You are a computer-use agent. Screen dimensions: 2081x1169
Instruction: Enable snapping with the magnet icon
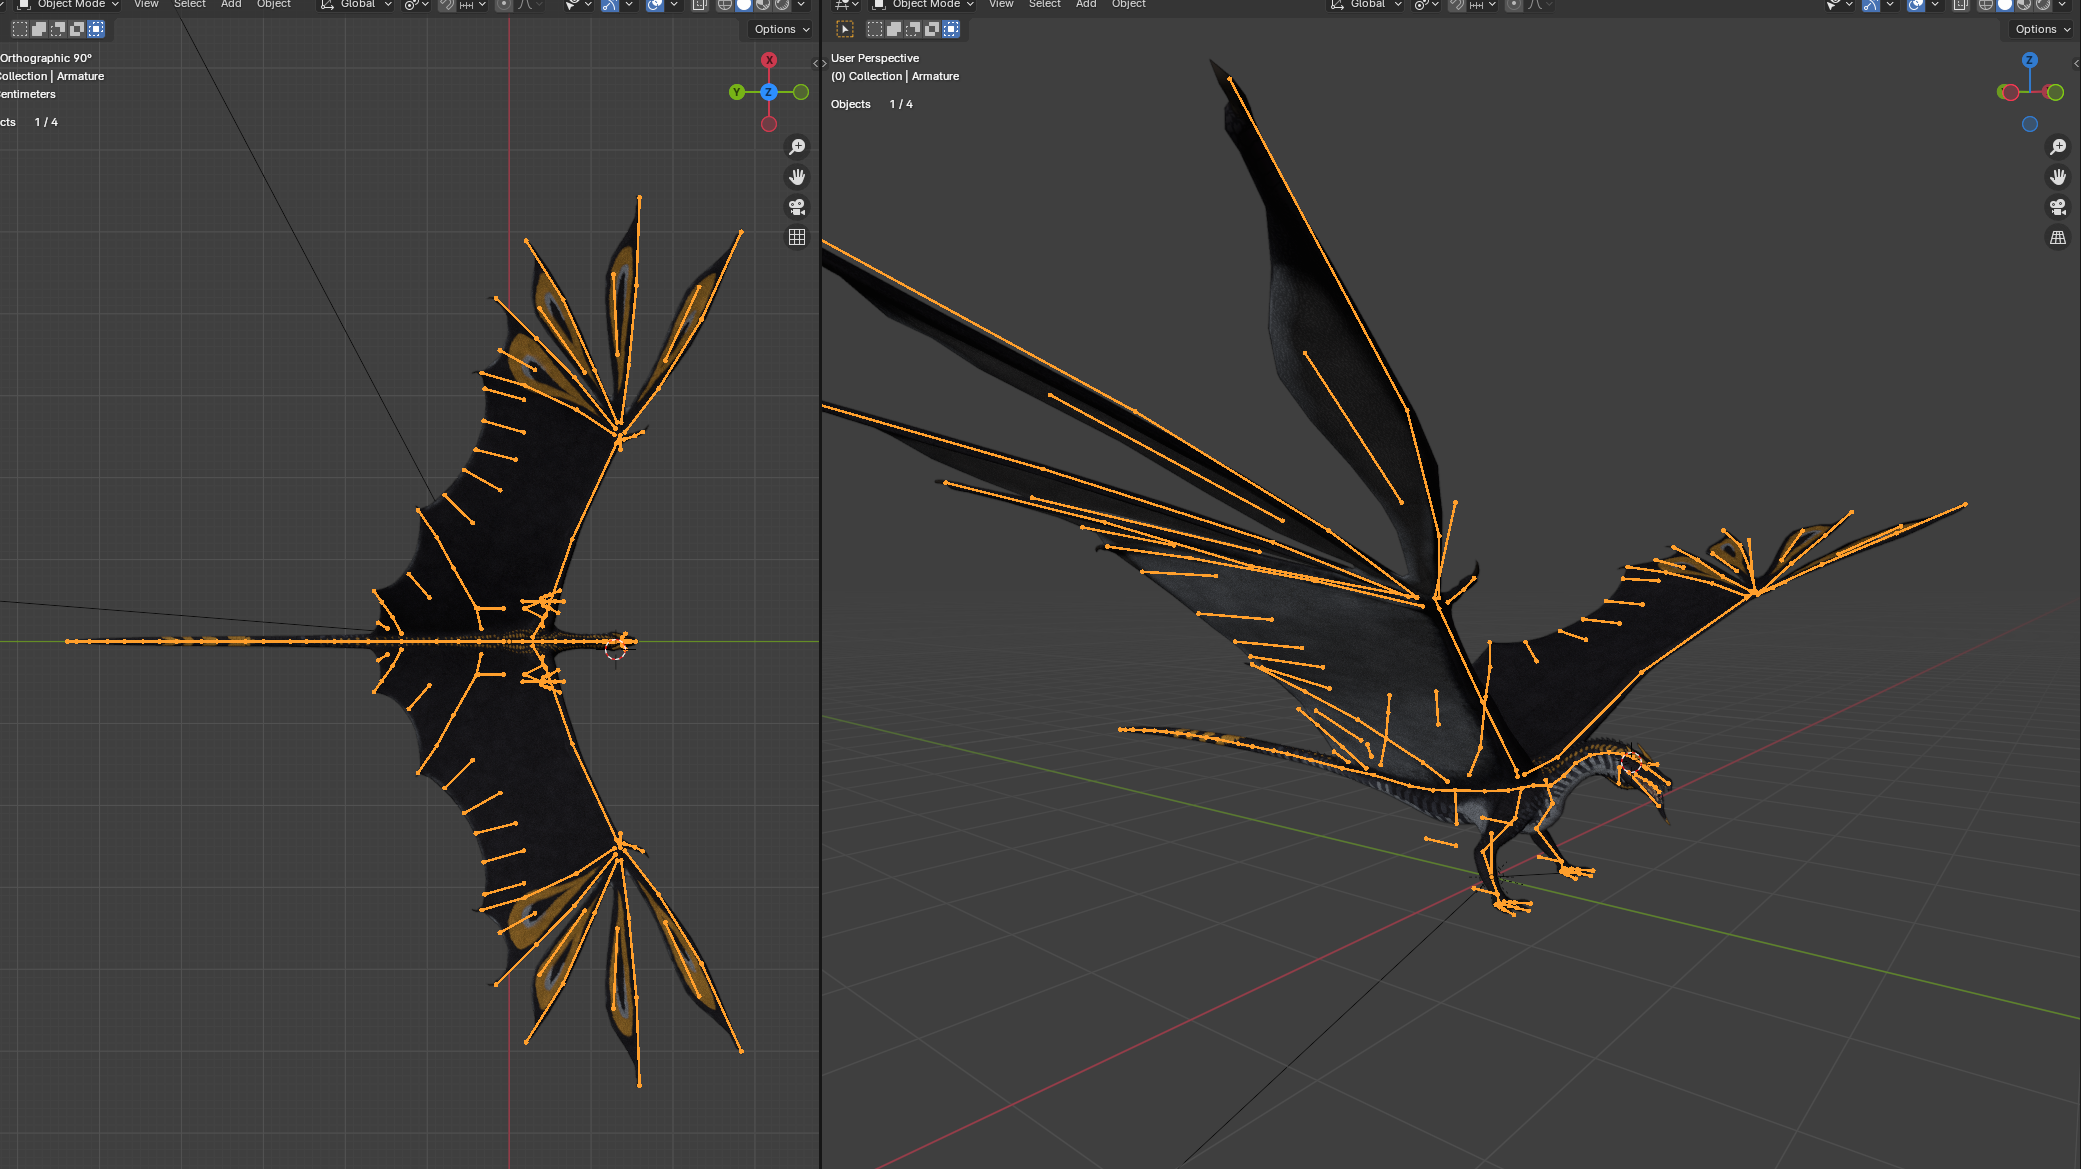pos(447,5)
